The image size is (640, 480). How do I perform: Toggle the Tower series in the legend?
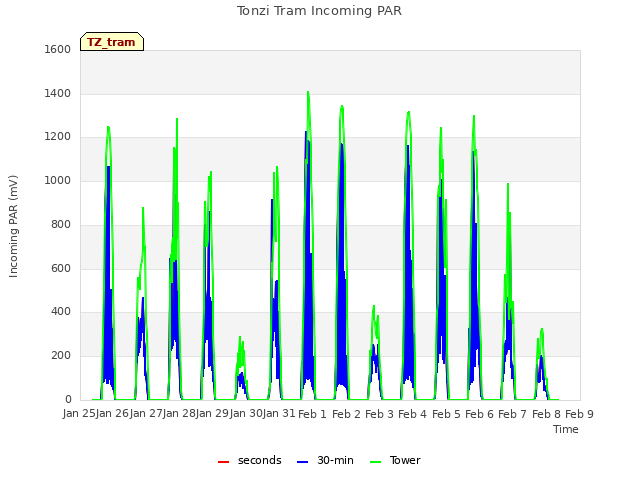pyautogui.click(x=395, y=460)
